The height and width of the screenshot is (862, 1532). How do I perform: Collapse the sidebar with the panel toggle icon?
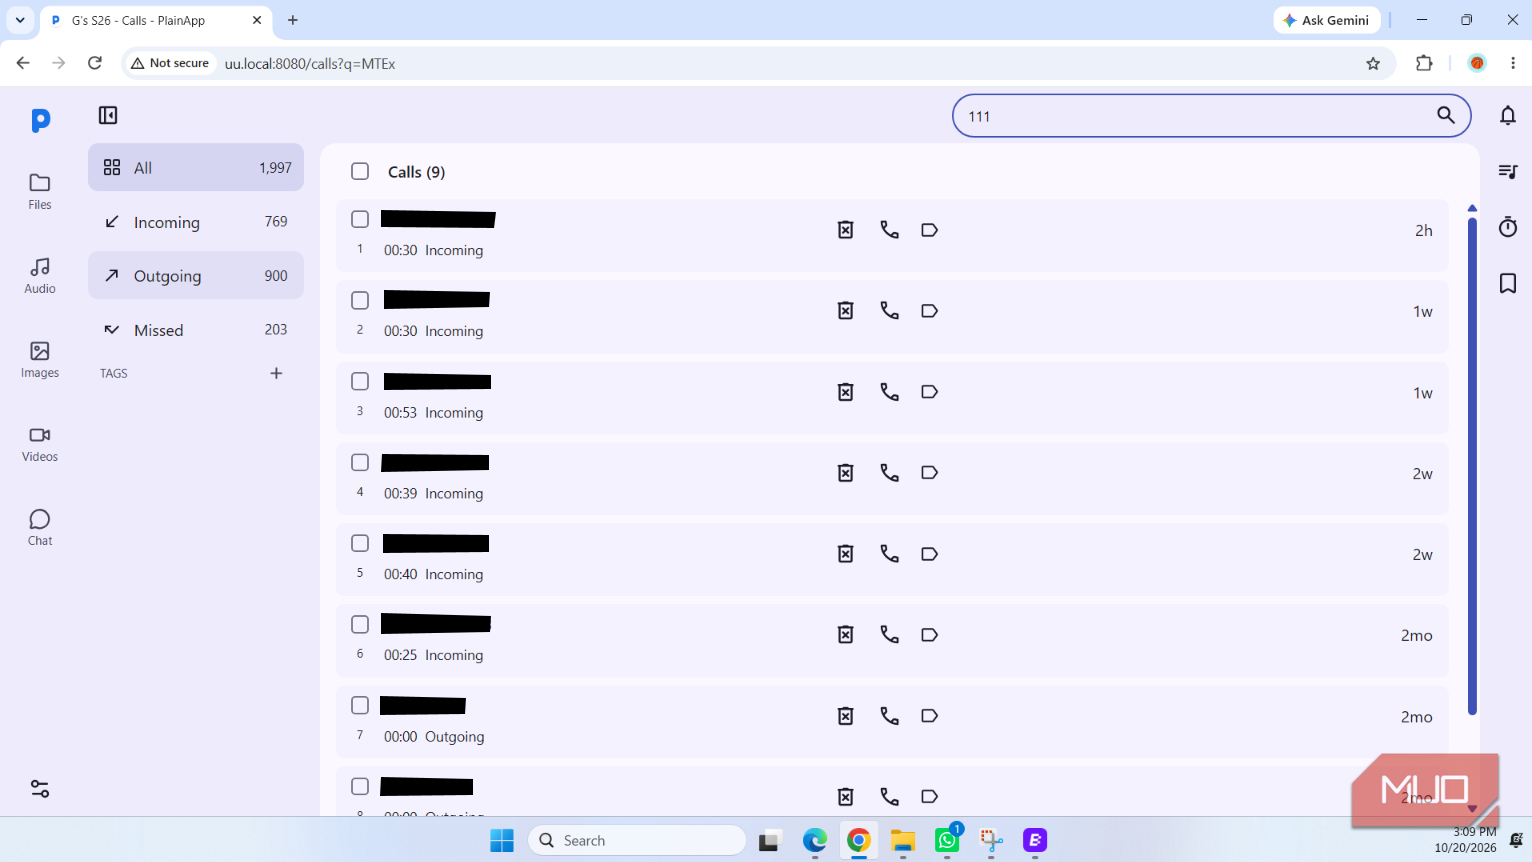(108, 116)
